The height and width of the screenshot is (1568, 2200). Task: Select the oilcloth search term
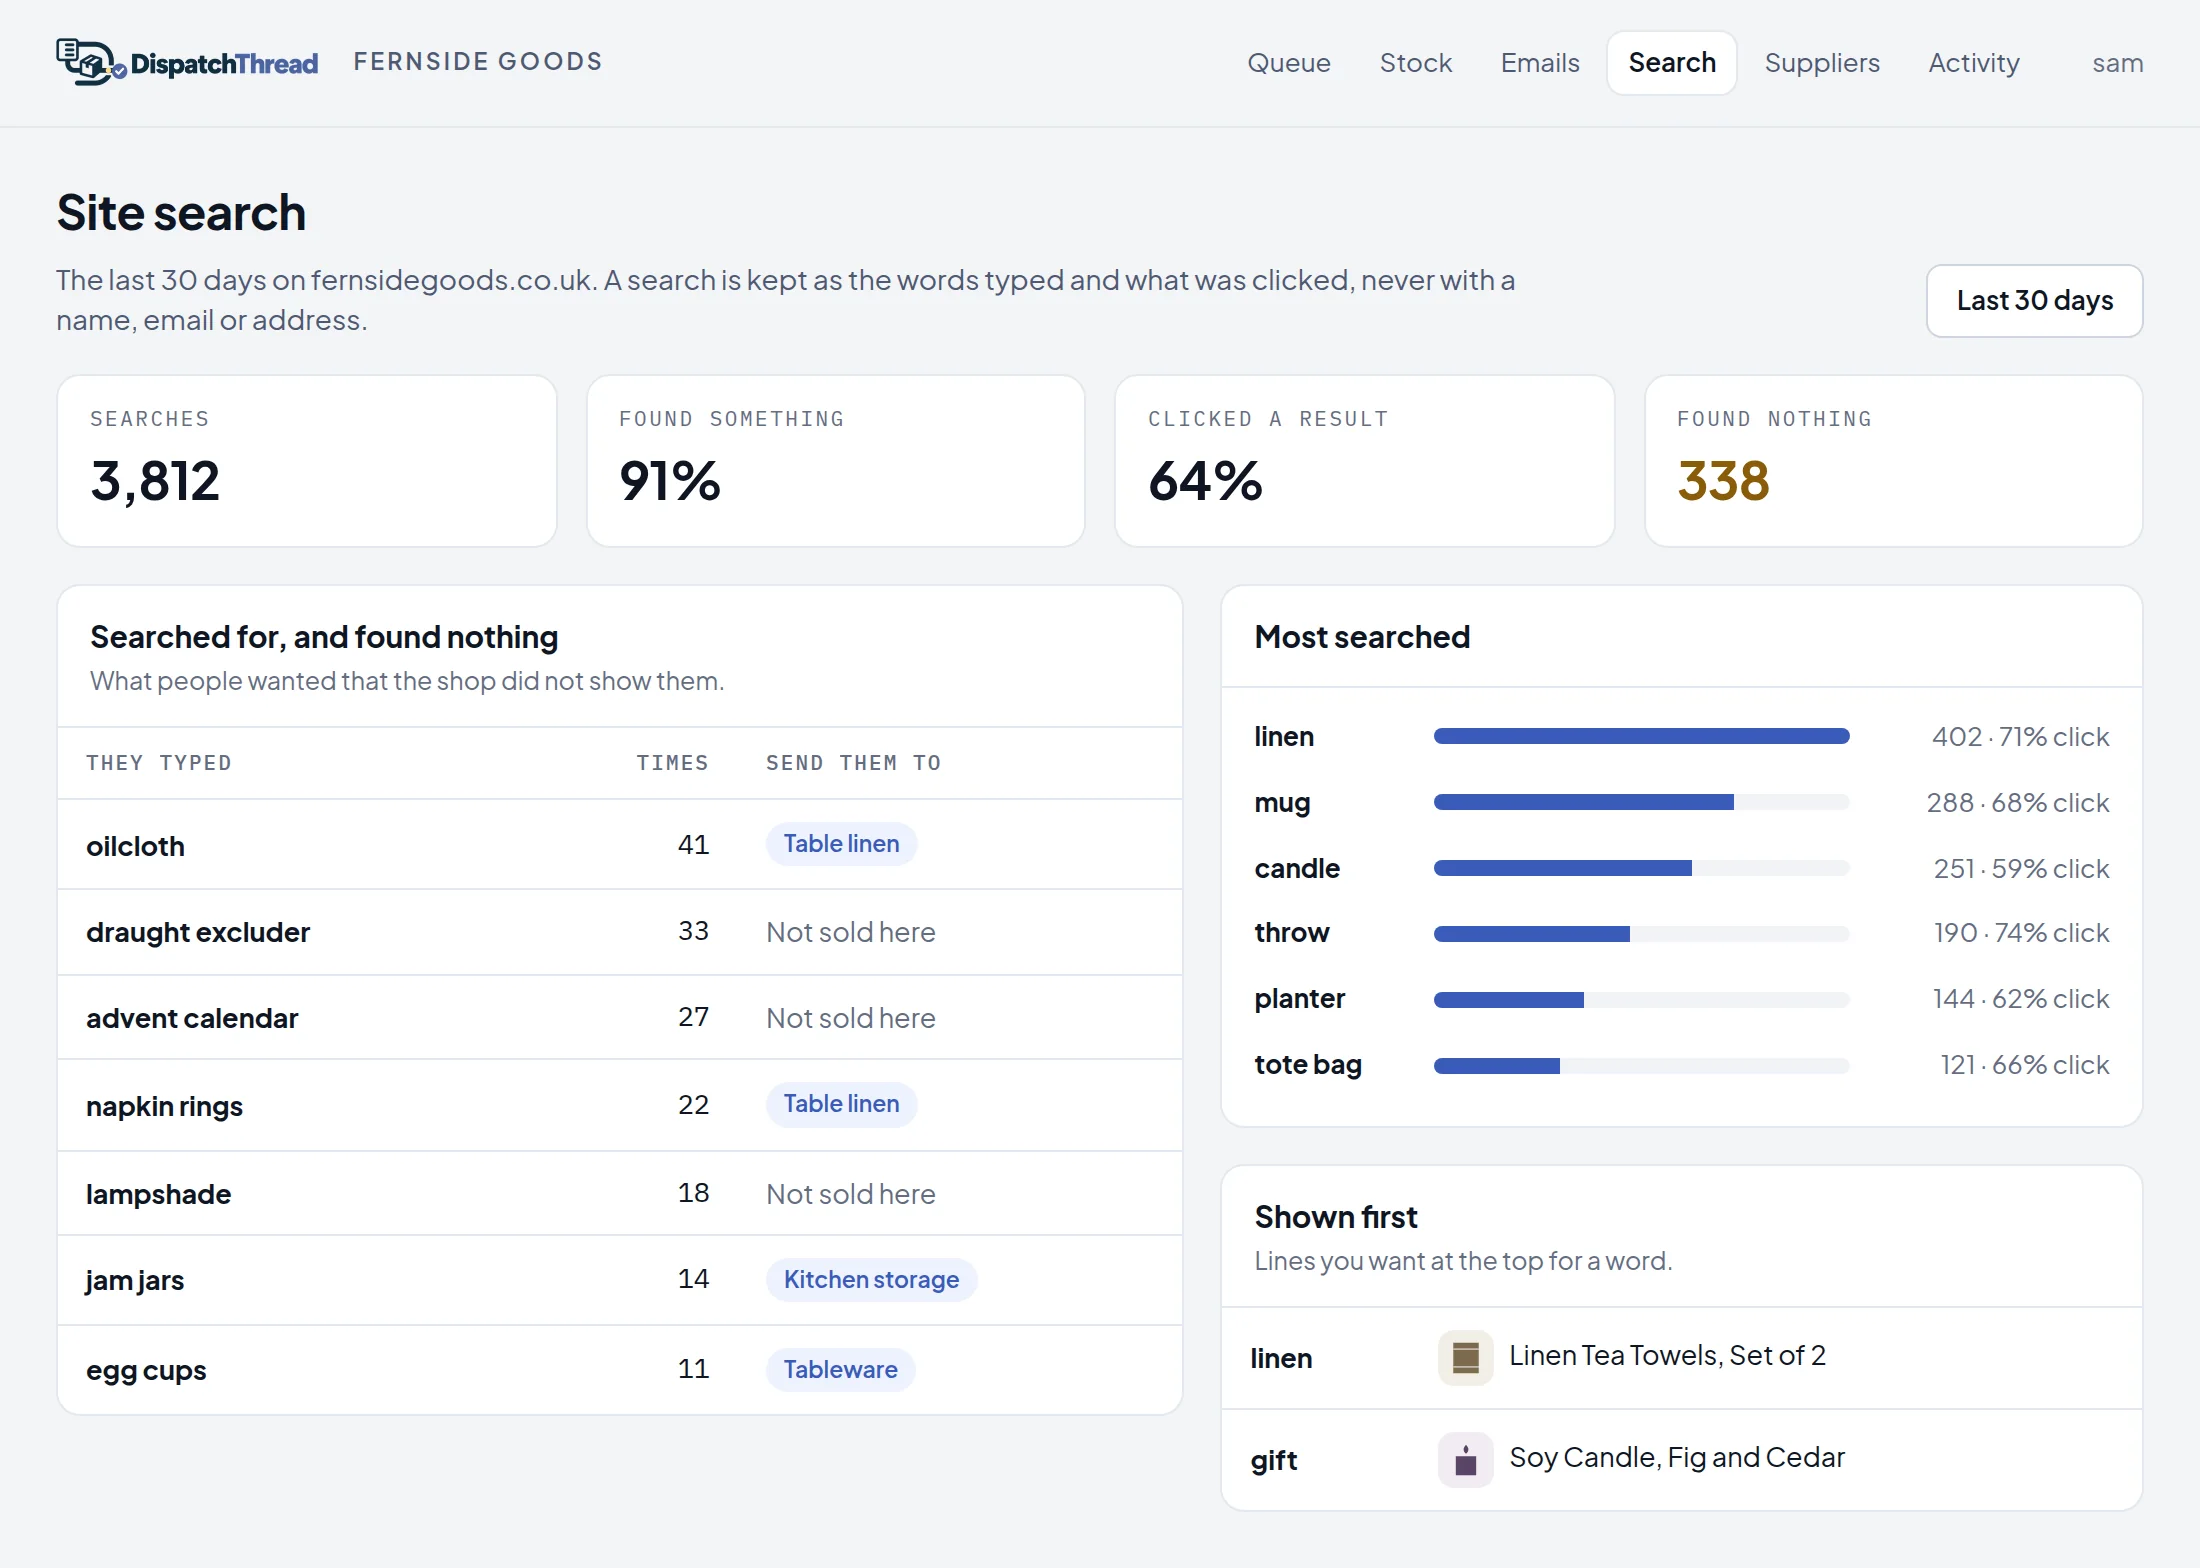(x=135, y=846)
